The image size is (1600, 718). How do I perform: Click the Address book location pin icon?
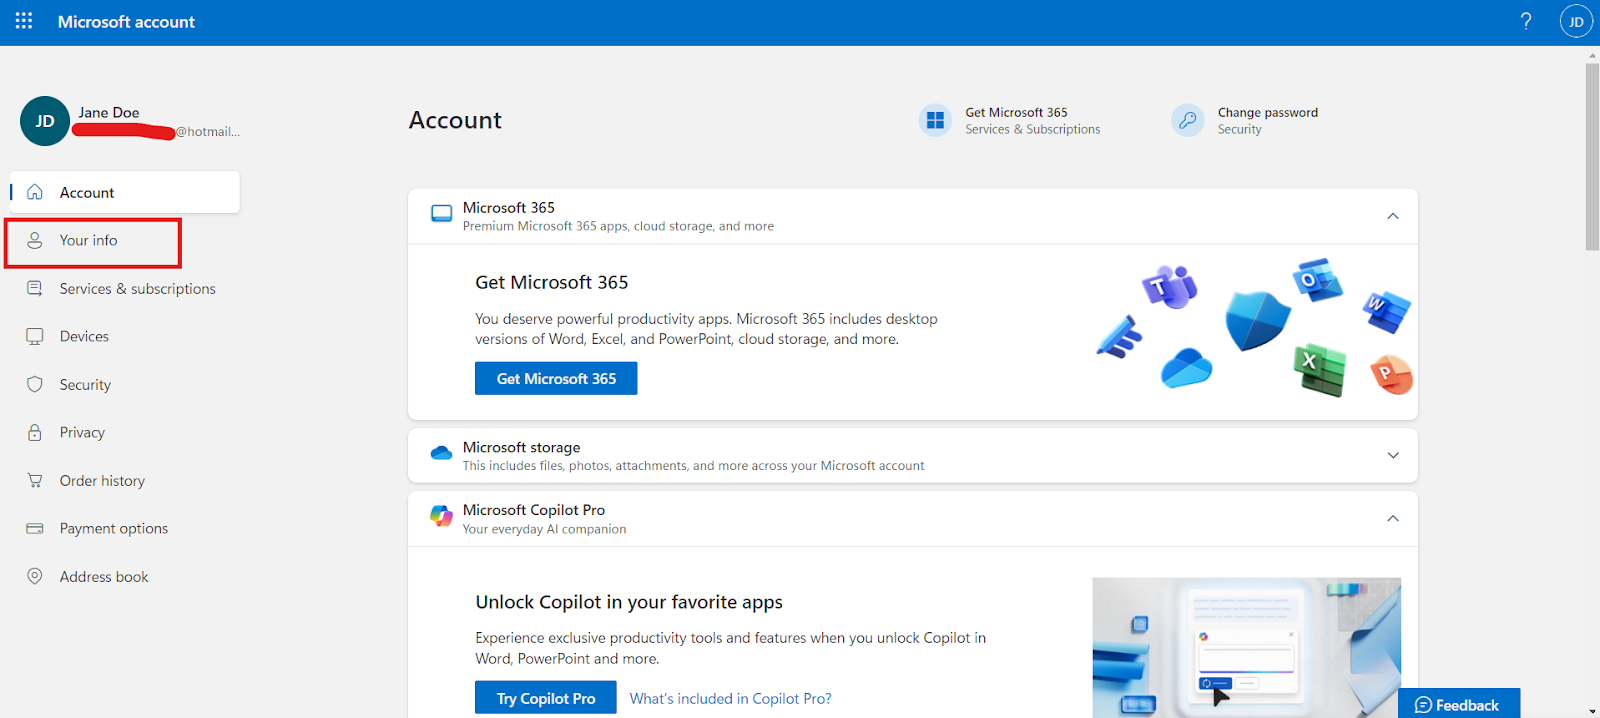(x=35, y=576)
